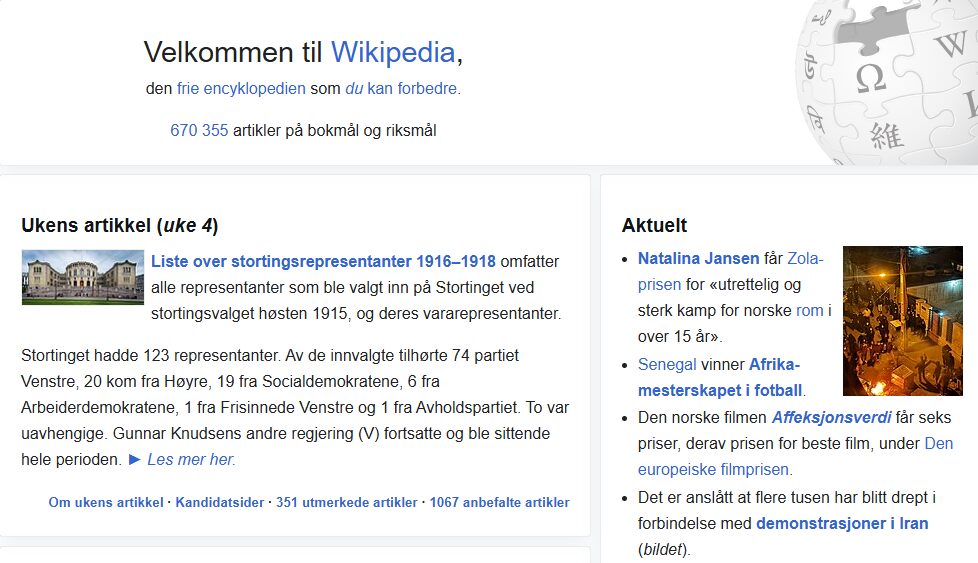Go to the "Kandidatsider" link
978x563 pixels.
(219, 502)
